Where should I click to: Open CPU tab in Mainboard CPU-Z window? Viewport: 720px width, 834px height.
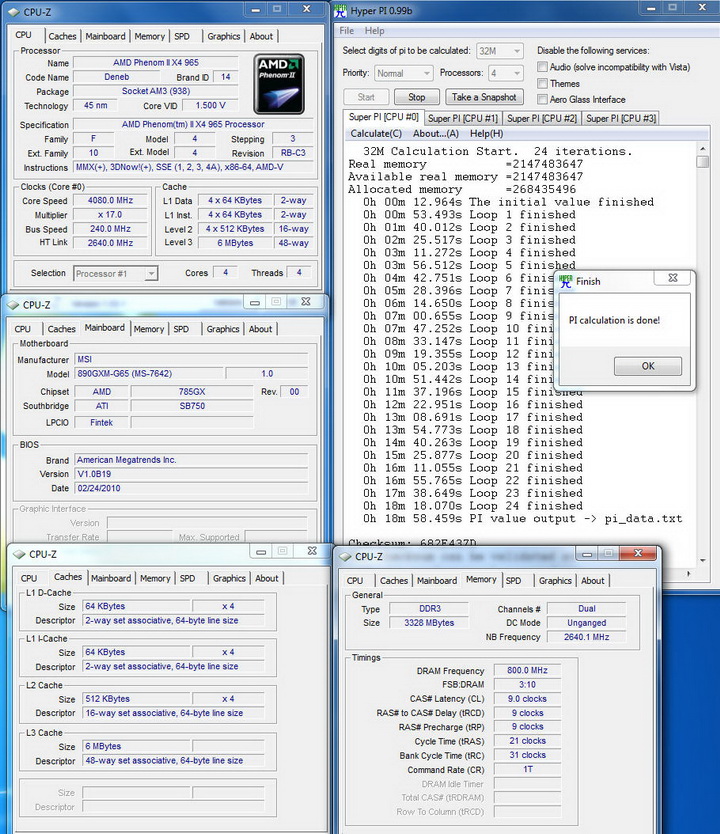pyautogui.click(x=23, y=329)
